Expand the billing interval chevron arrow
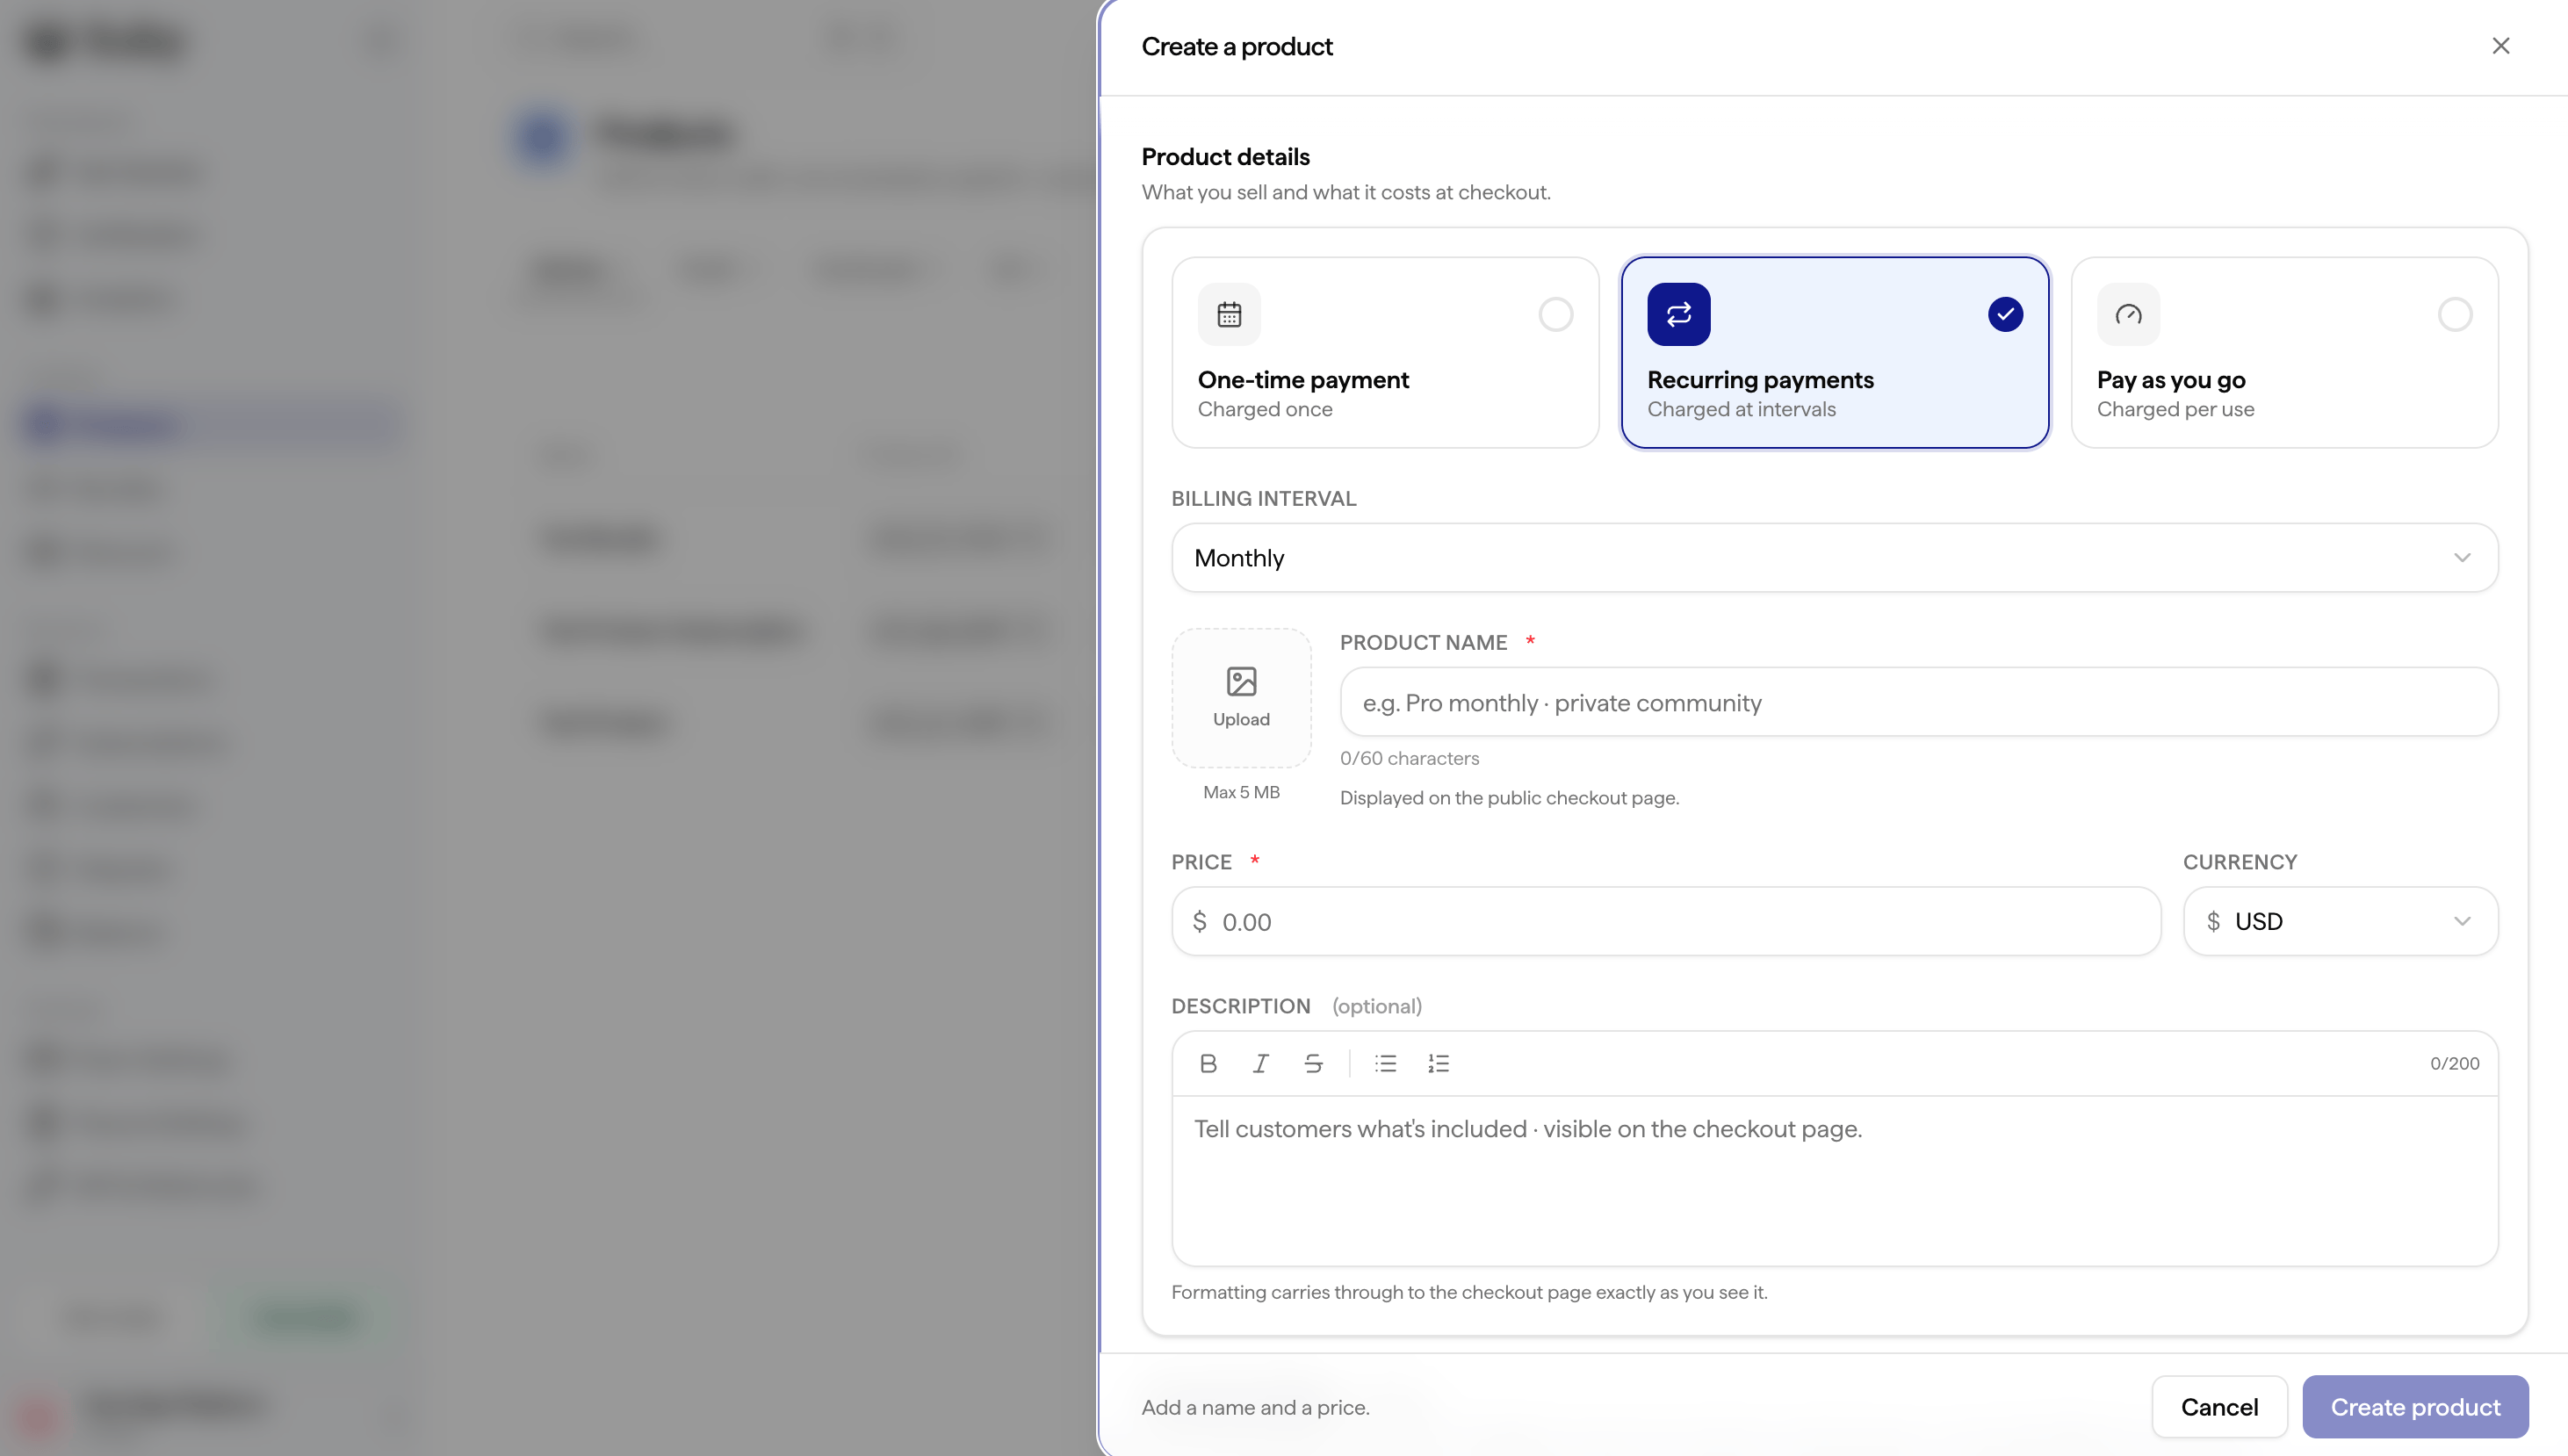Viewport: 2568px width, 1456px height. point(2462,558)
